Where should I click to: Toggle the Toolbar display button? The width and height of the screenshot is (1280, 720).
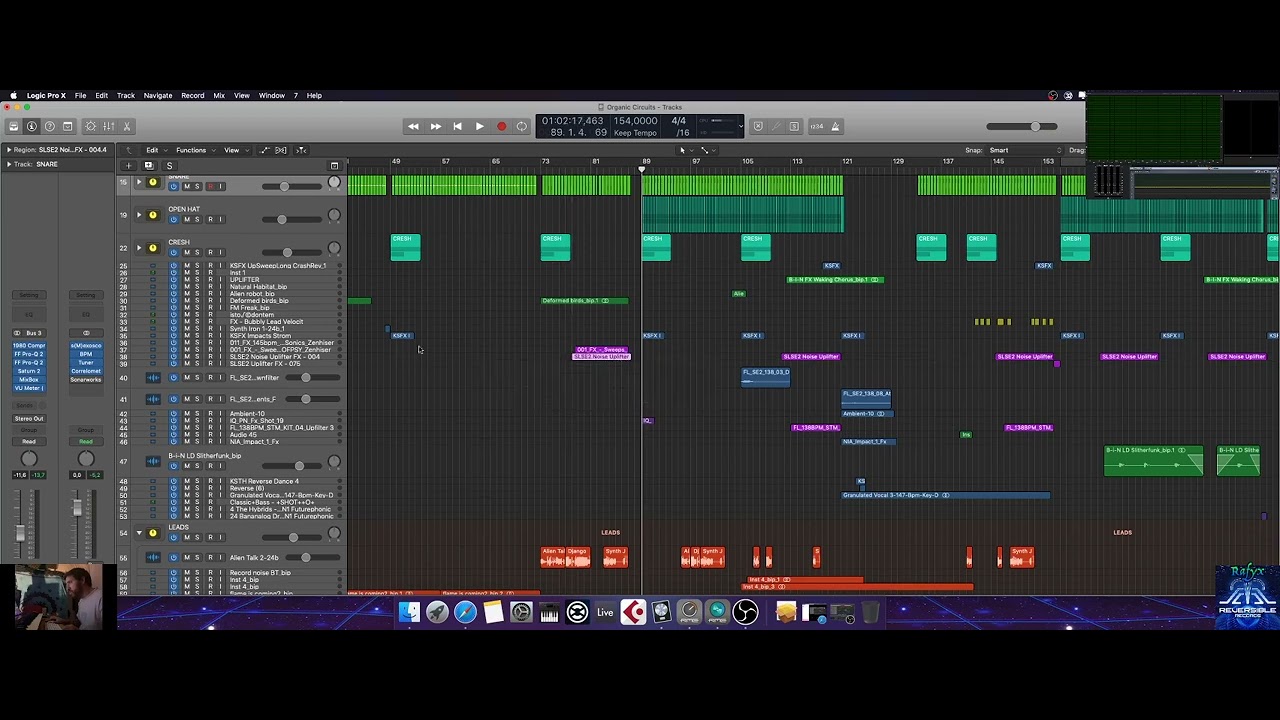coord(68,126)
